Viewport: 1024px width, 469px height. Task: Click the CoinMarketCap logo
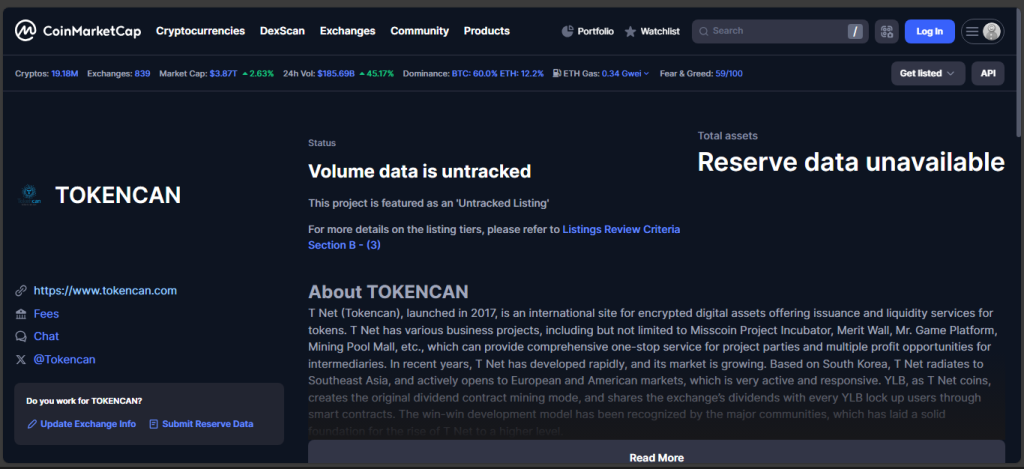78,31
